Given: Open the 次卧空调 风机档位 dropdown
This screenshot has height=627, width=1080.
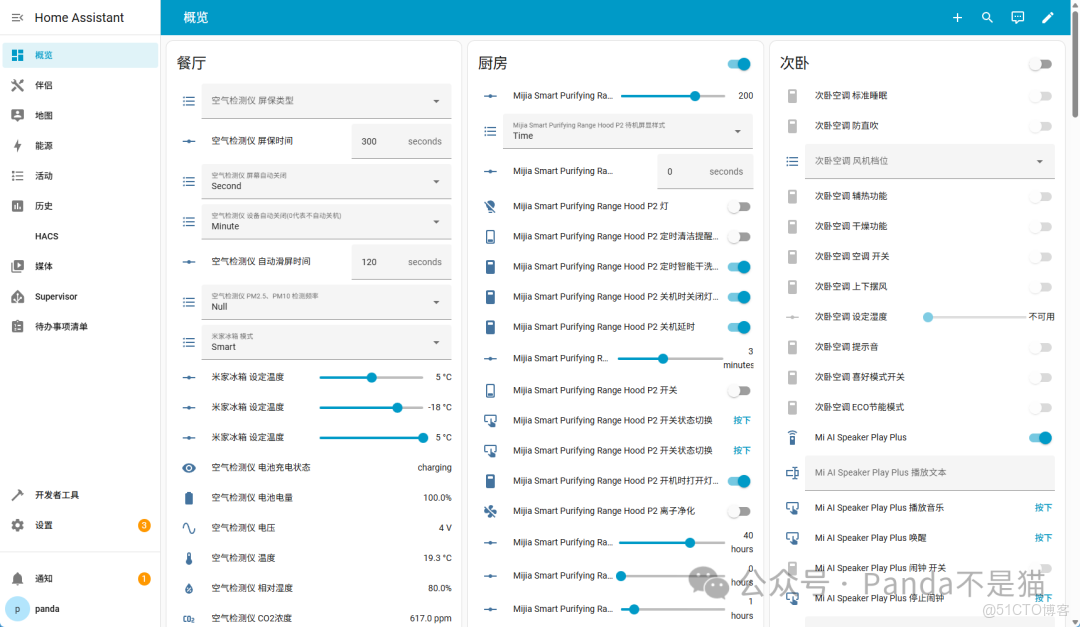Looking at the screenshot, I should [x=929, y=161].
